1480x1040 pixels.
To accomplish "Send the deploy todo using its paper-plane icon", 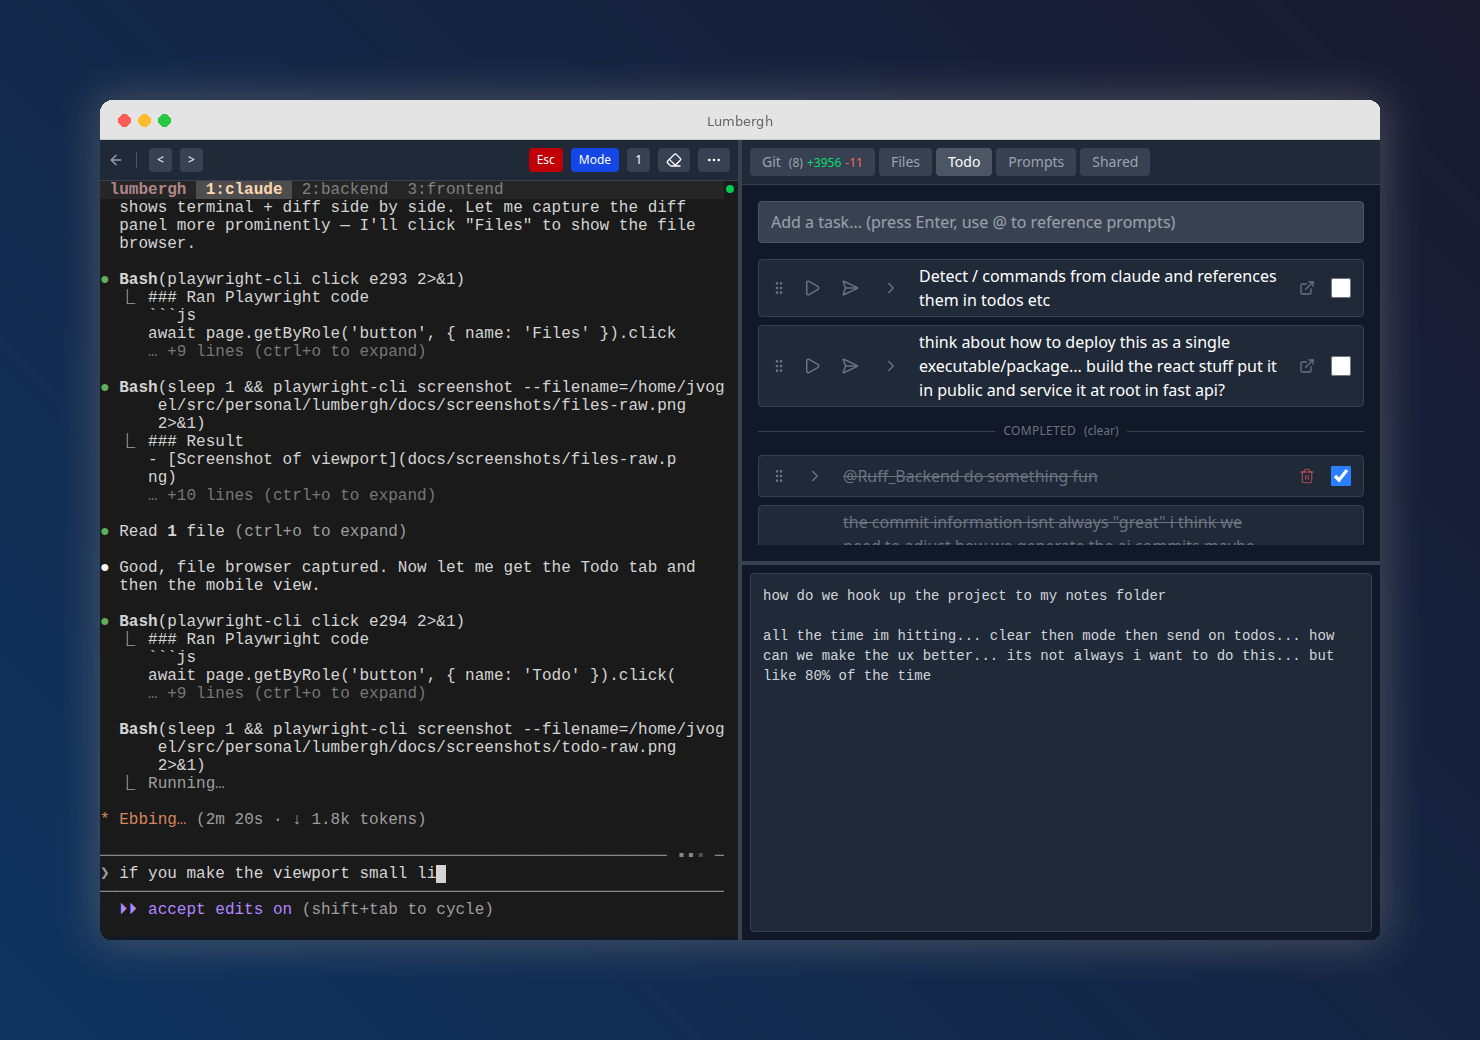I will [850, 366].
